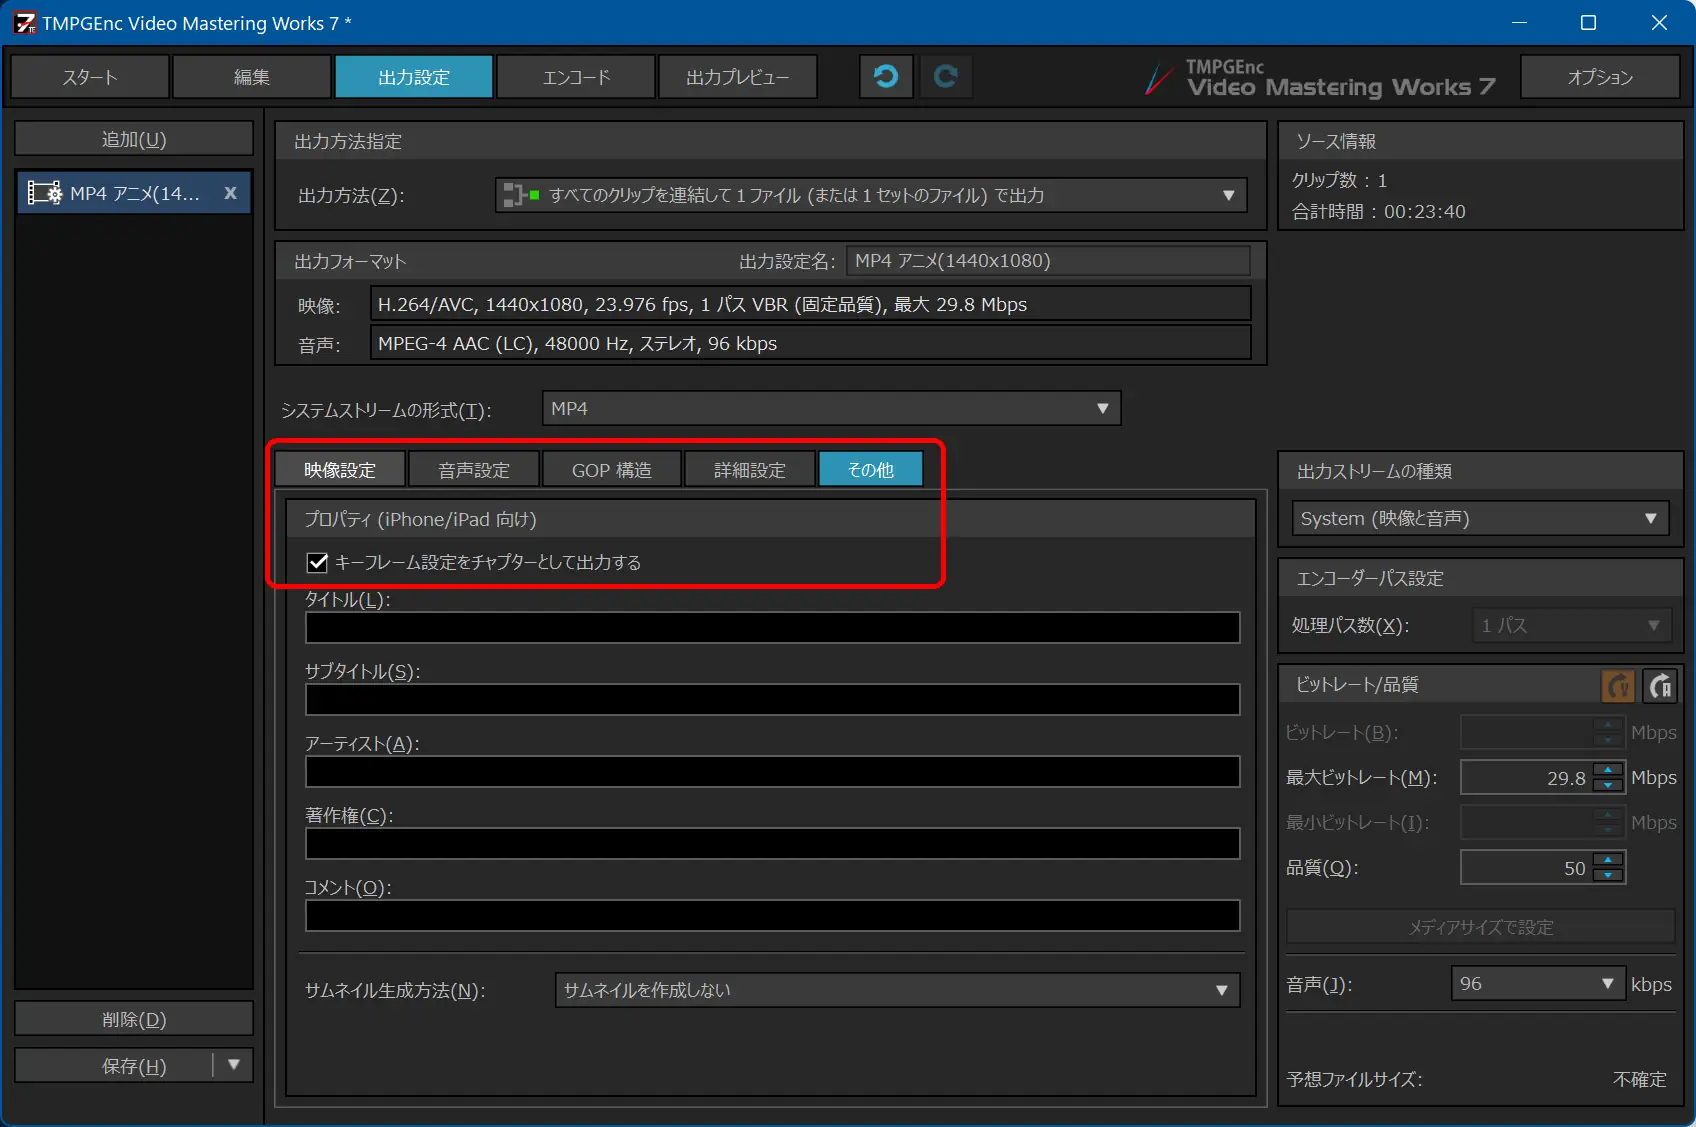Image resolution: width=1696 pixels, height=1127 pixels.
Task: Remove MP4 アニメ output item with X
Action: 230,193
